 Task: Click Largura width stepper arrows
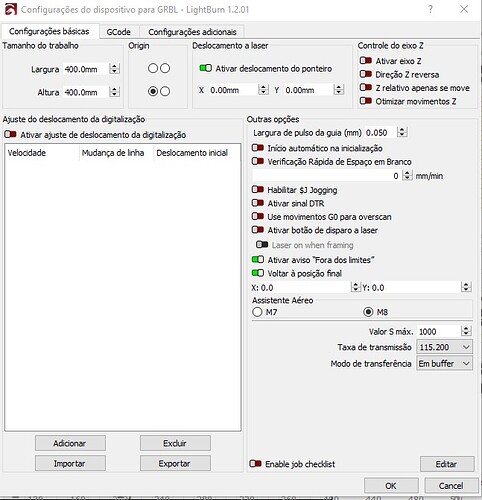[x=114, y=69]
